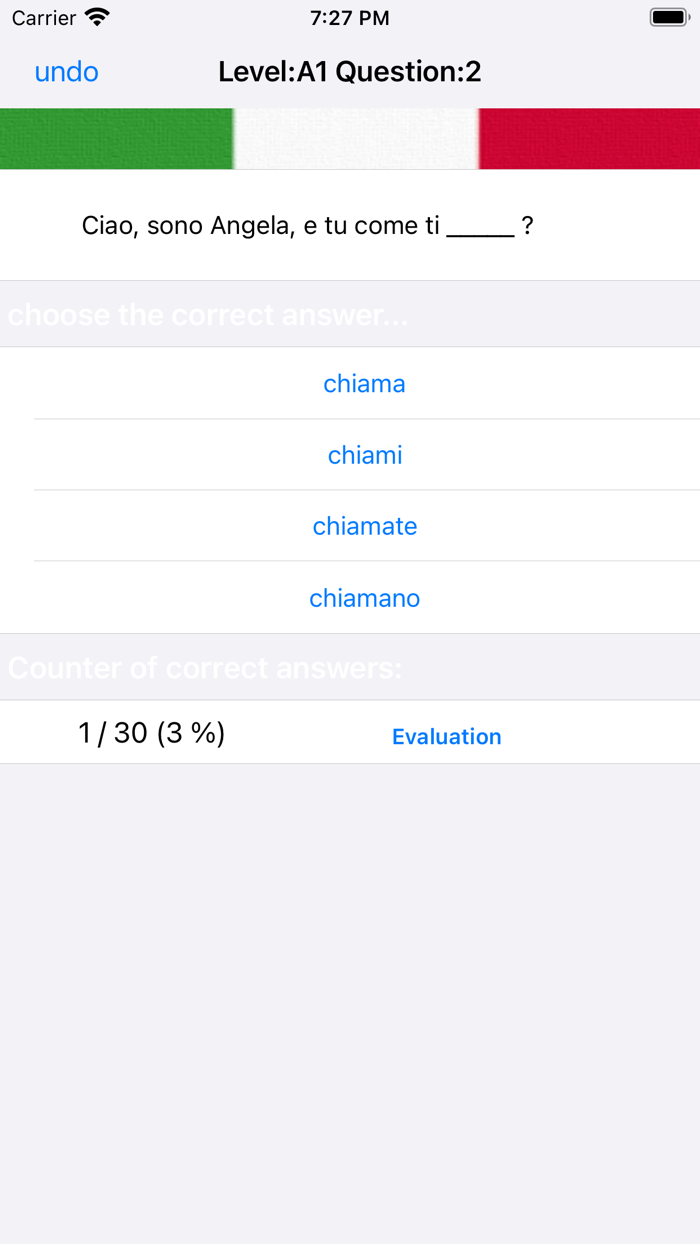
Task: Tap the "choose the correct answer..." header
Action: (208, 314)
